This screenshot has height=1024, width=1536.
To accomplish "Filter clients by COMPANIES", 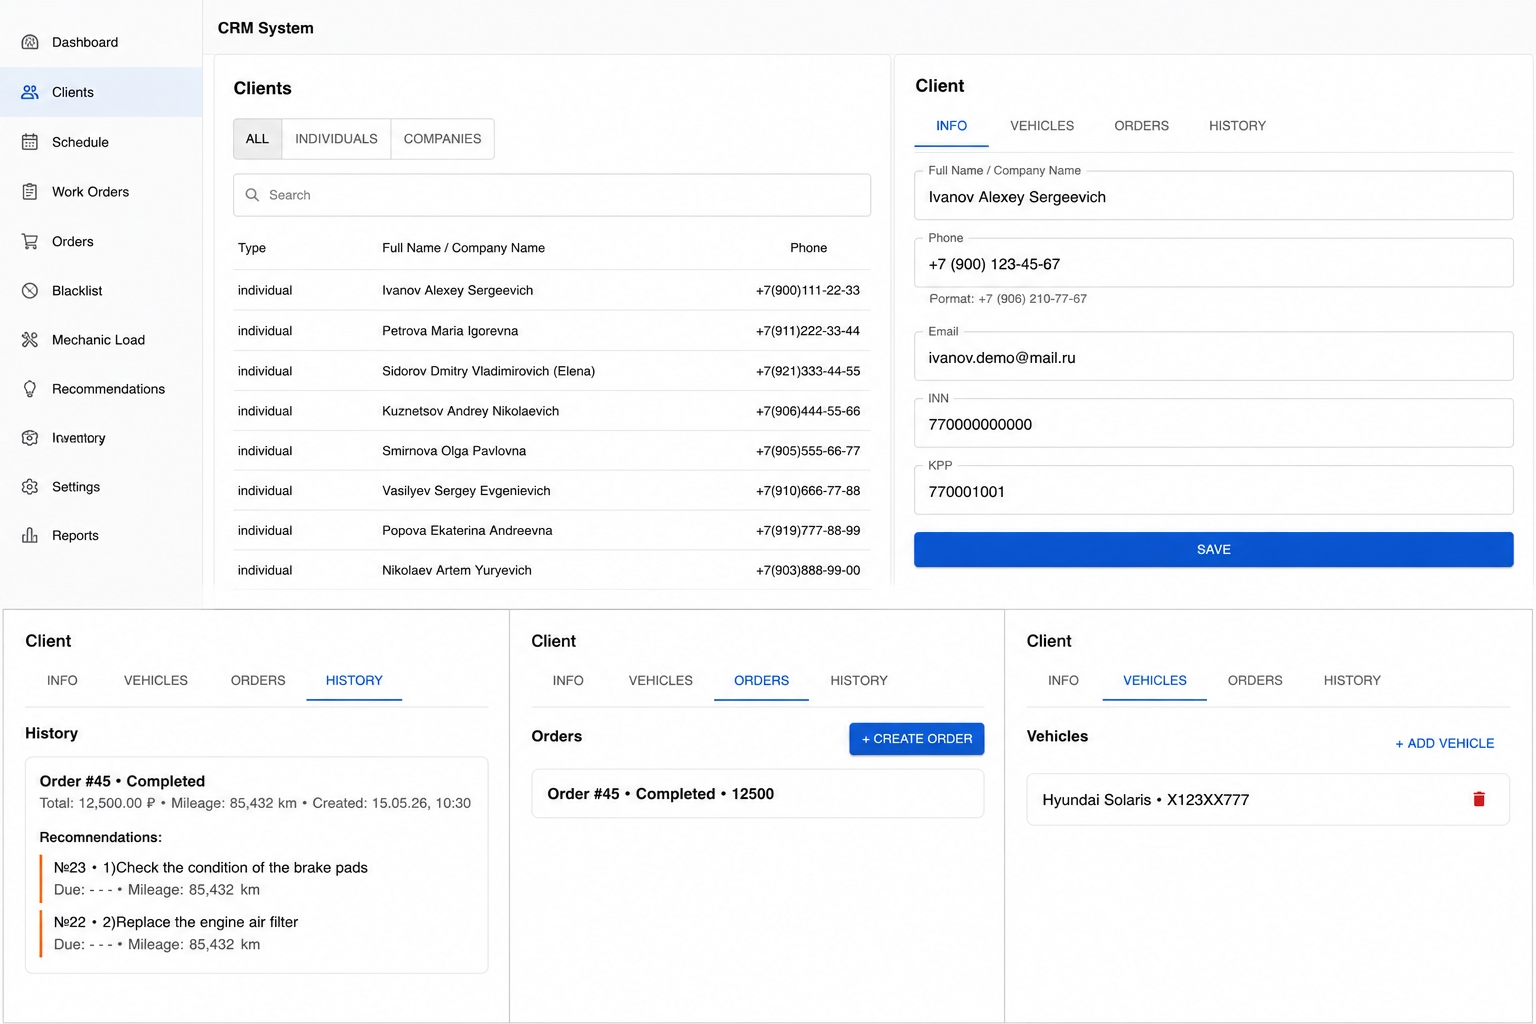I will 442,139.
